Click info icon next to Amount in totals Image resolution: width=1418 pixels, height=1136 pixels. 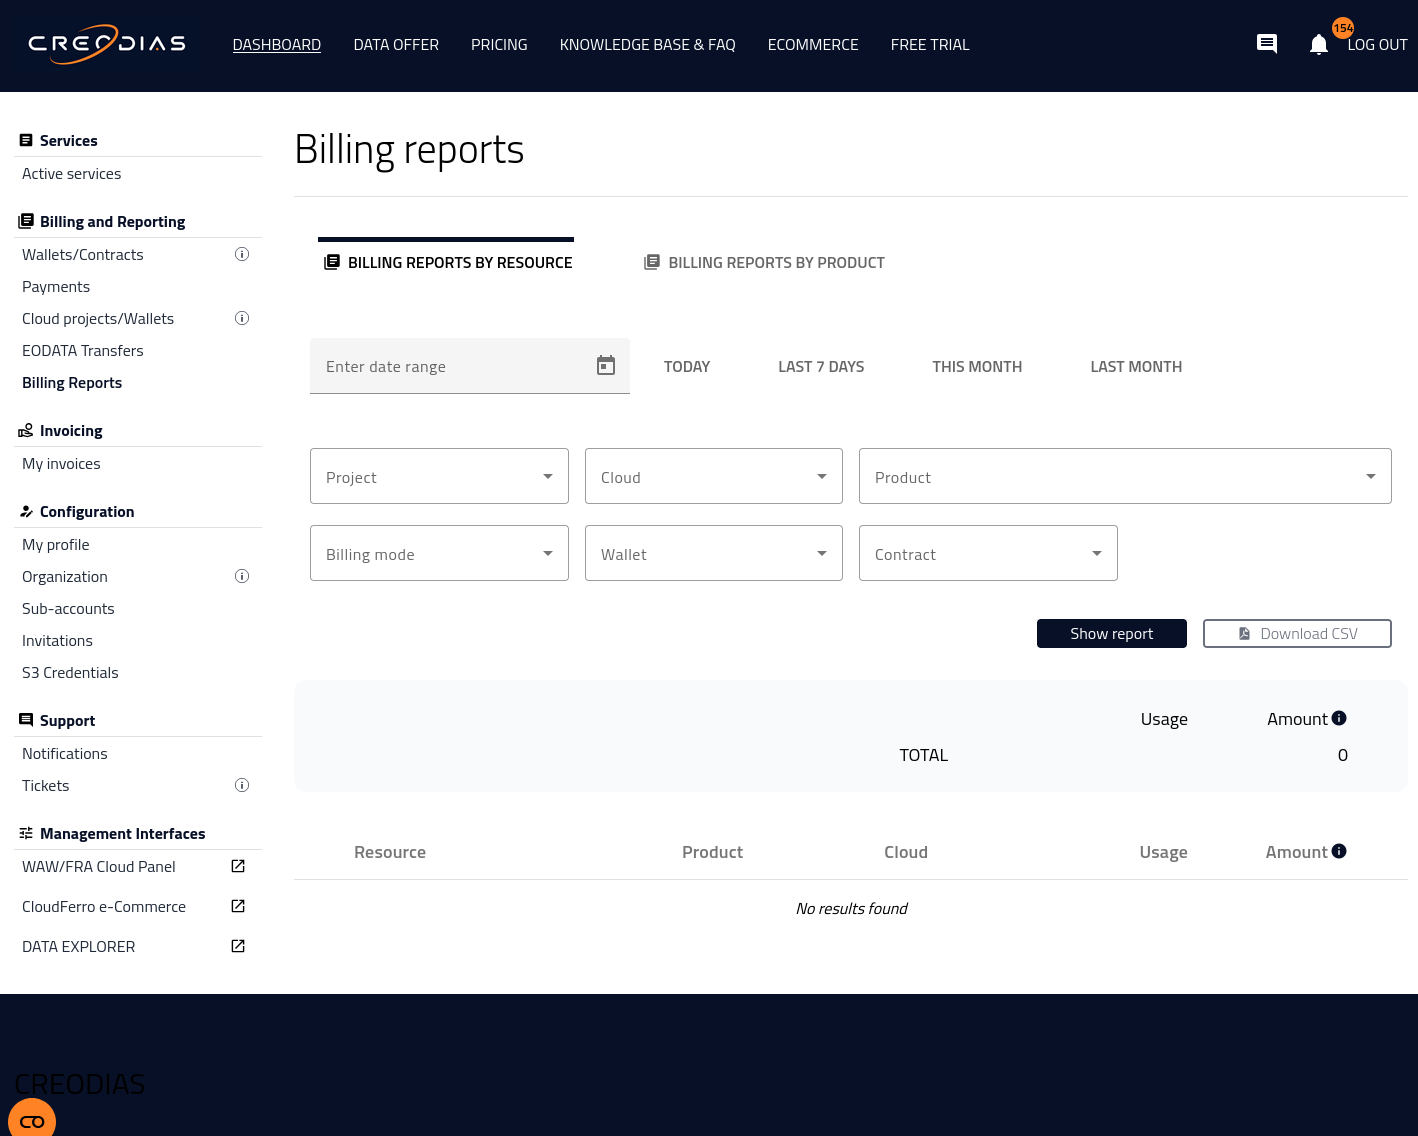[1339, 718]
